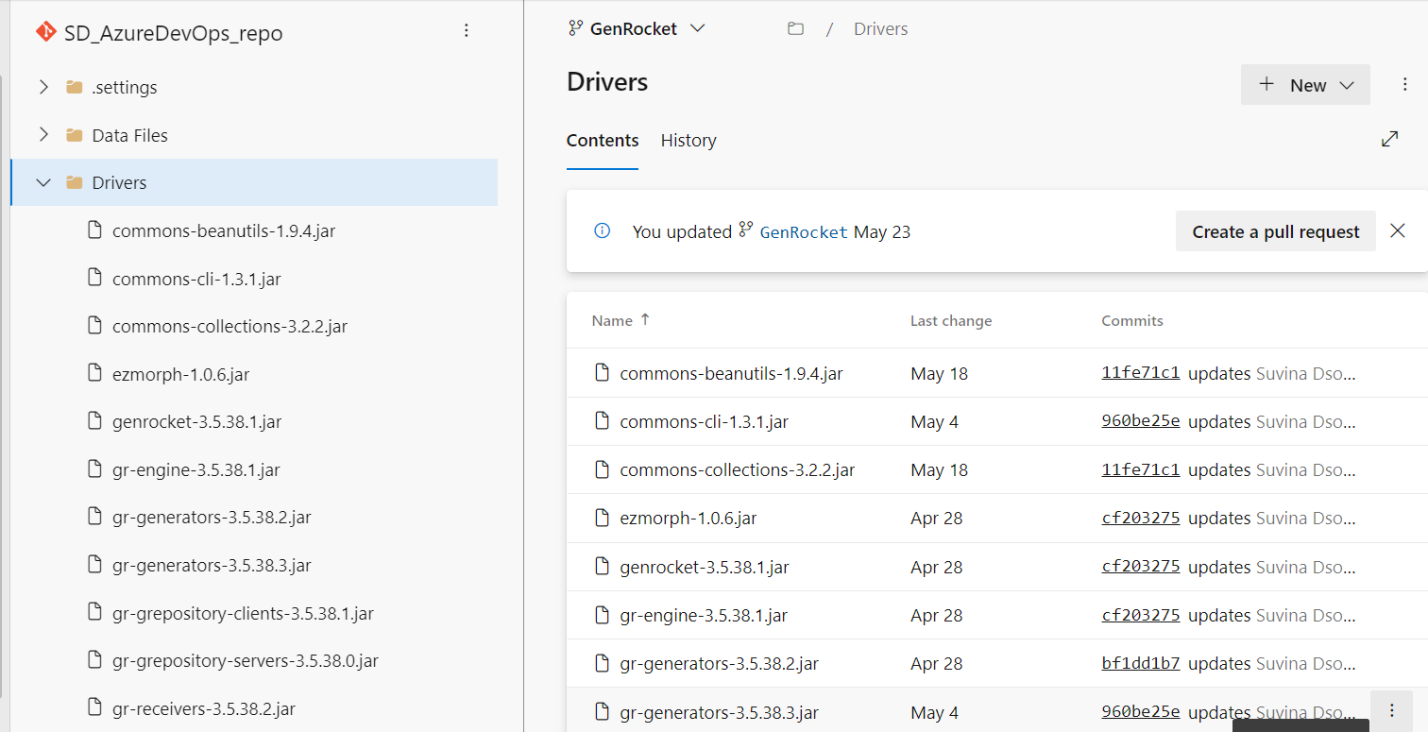Open gr-generators-3.5.38.3.jar in the tree

click(x=212, y=565)
